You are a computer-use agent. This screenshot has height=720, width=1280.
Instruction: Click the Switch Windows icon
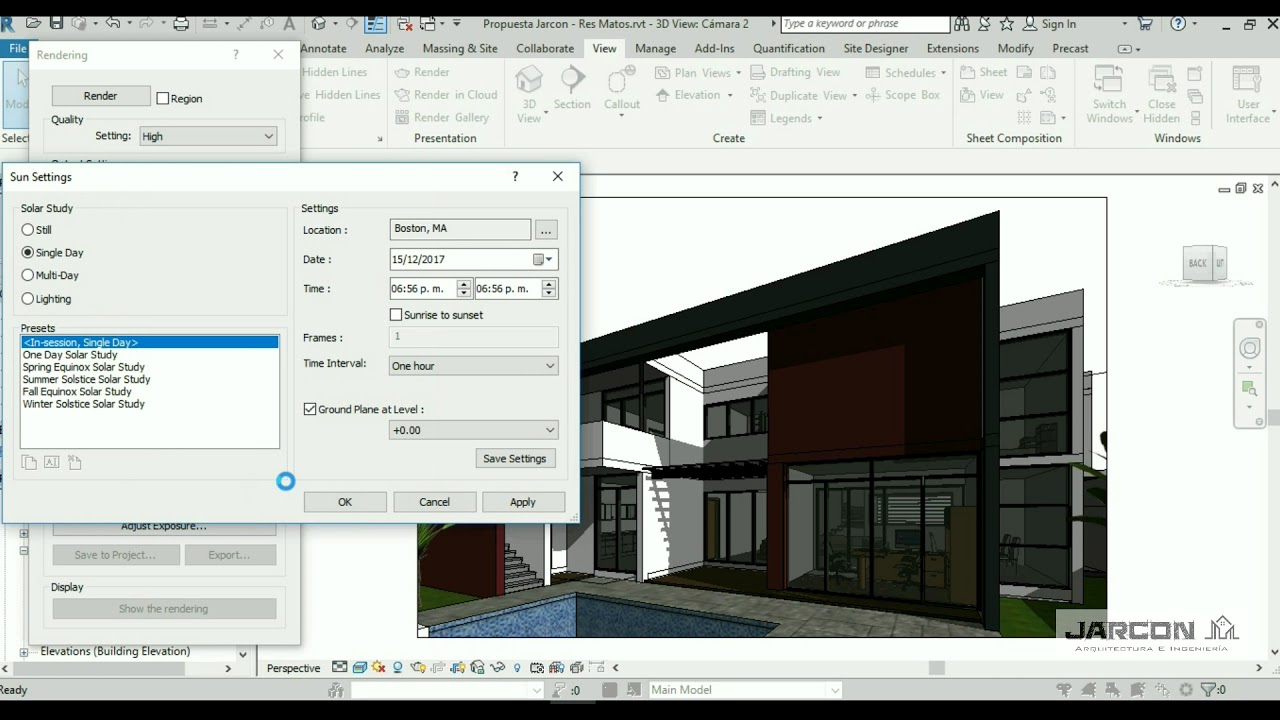click(x=1108, y=80)
